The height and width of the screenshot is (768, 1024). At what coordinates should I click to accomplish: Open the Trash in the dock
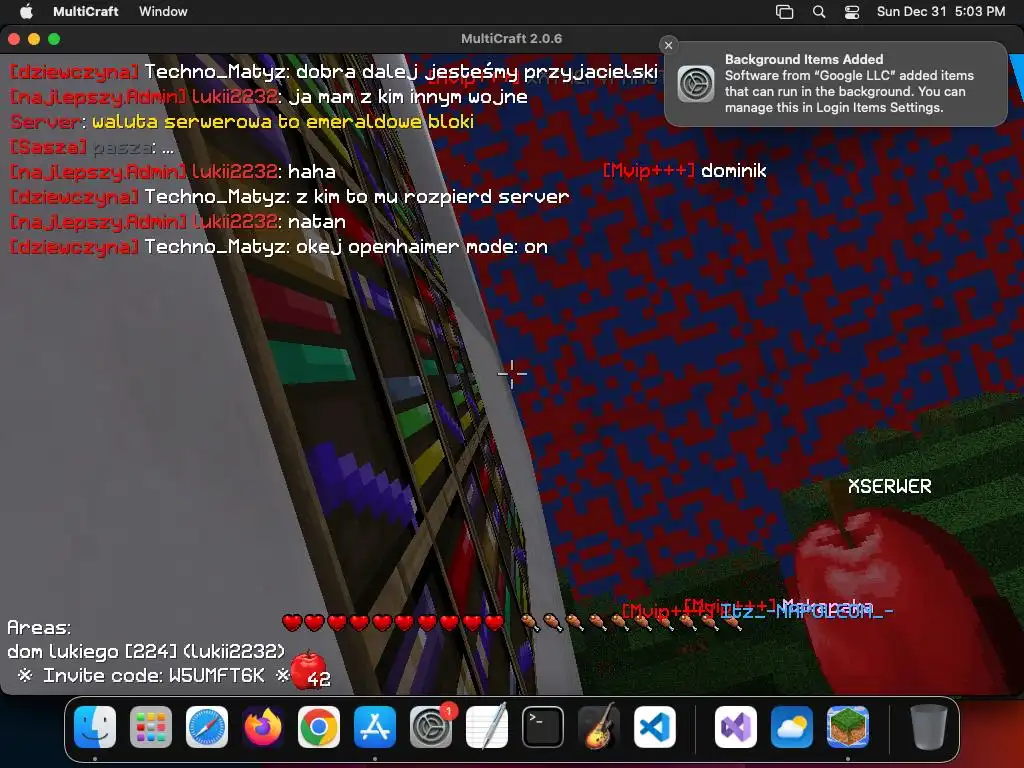929,726
